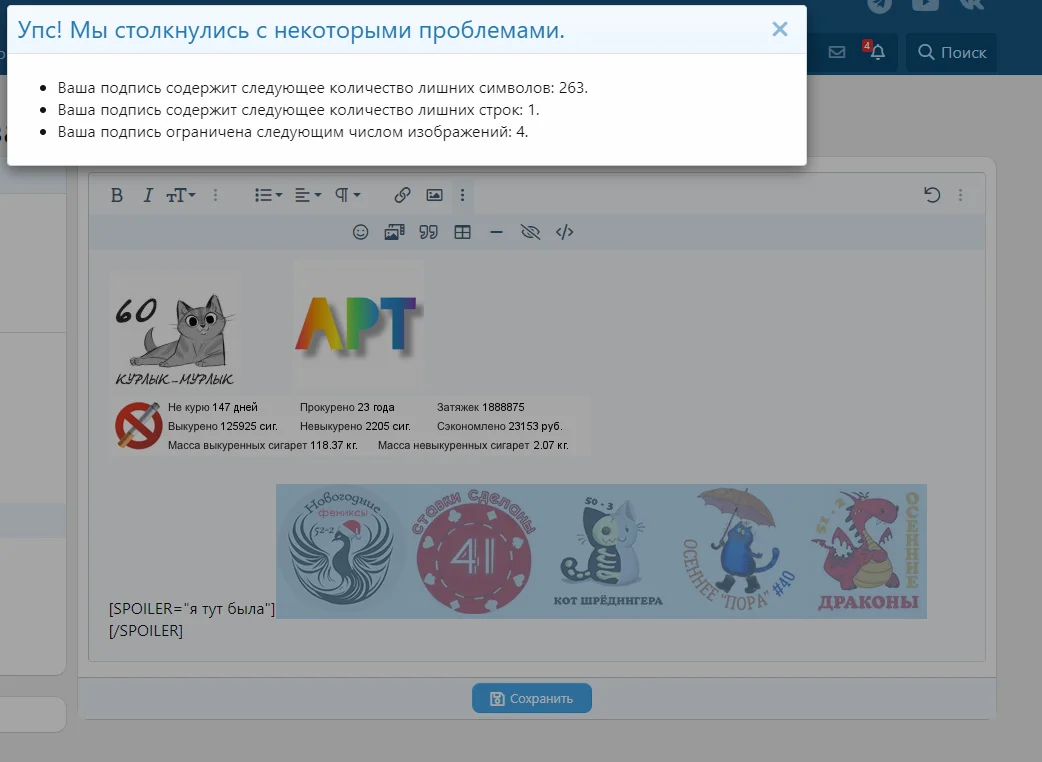The height and width of the screenshot is (762, 1042).
Task: Open the text alignment dropdown
Action: pos(308,195)
